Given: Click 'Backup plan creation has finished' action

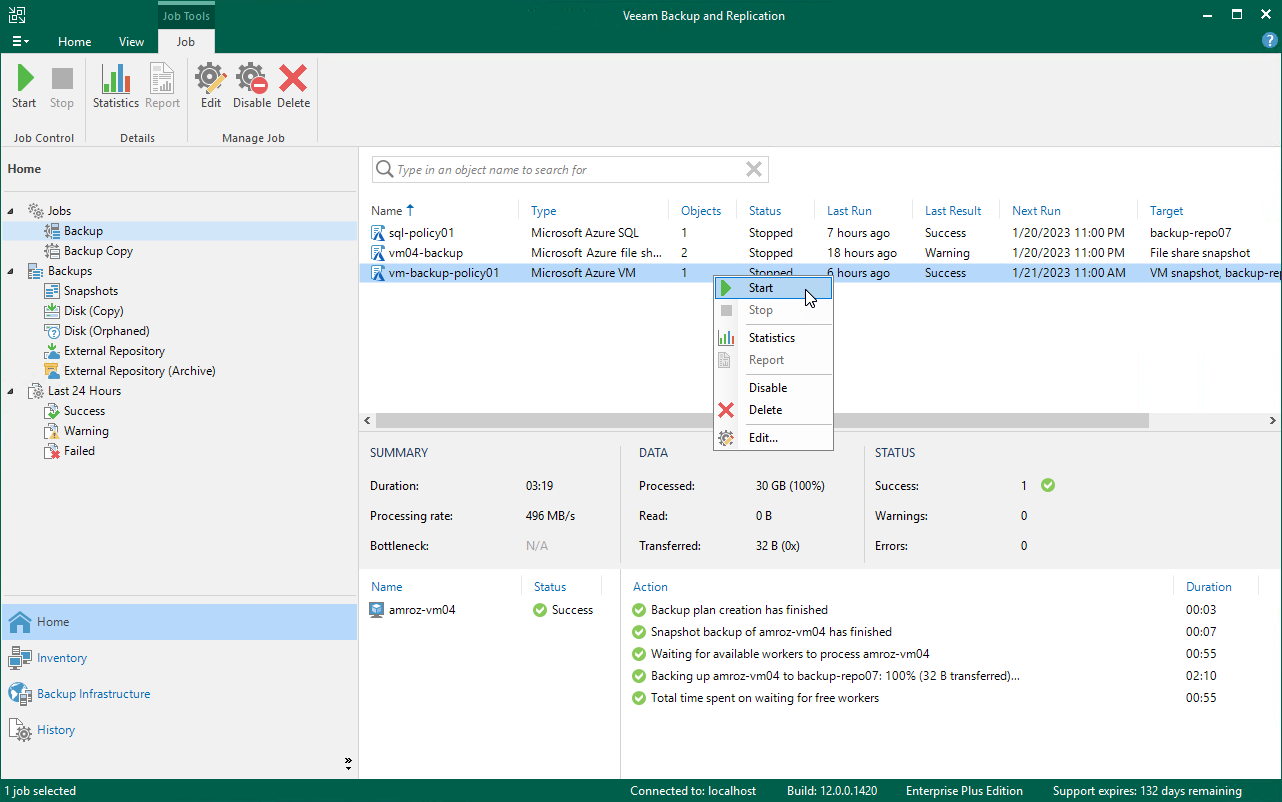Looking at the screenshot, I should pos(739,610).
